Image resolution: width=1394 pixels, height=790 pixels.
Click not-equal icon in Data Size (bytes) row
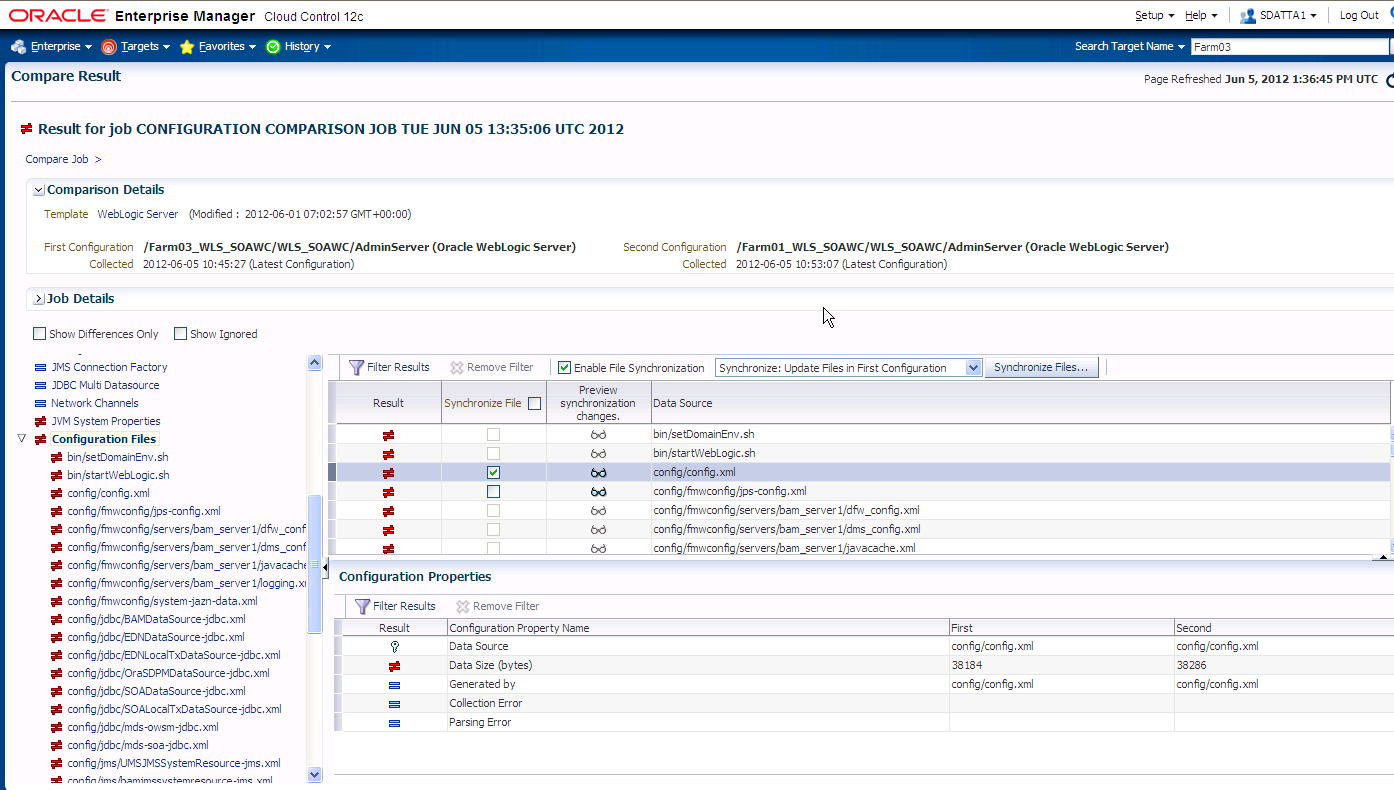click(x=394, y=666)
